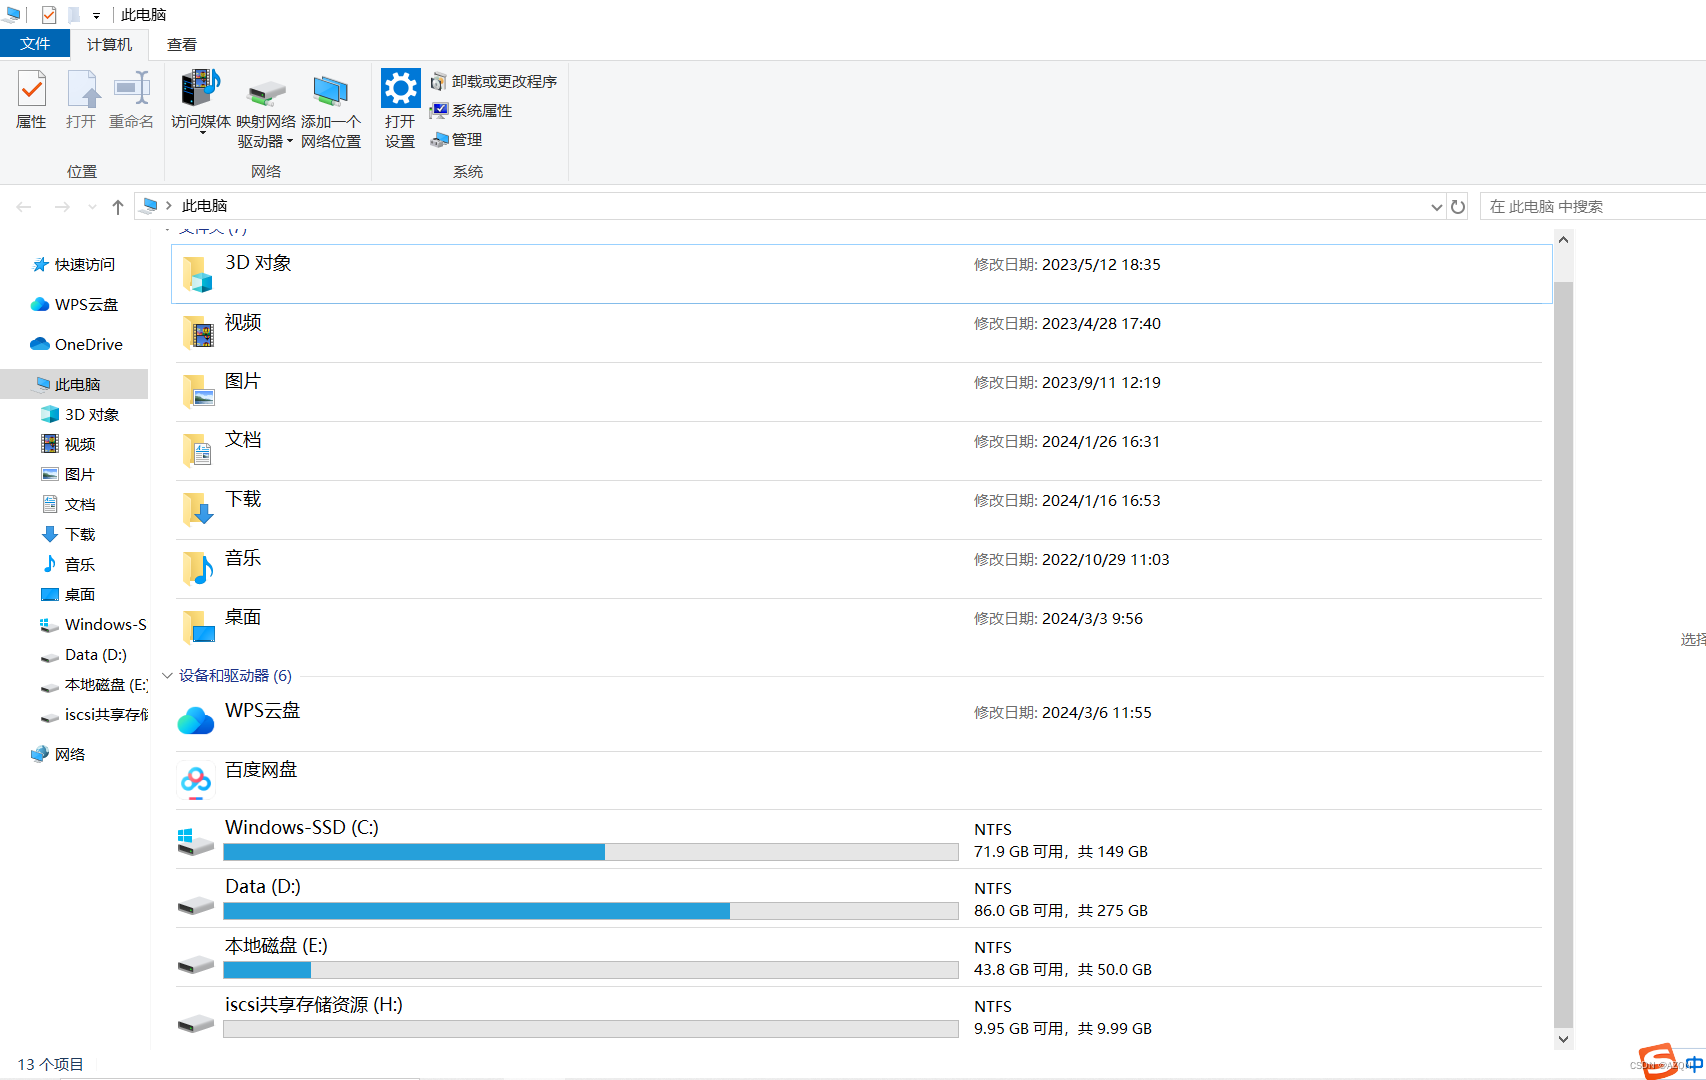The height and width of the screenshot is (1080, 1706).
Task: Select OneDrive in the navigation pane
Action: coord(76,344)
